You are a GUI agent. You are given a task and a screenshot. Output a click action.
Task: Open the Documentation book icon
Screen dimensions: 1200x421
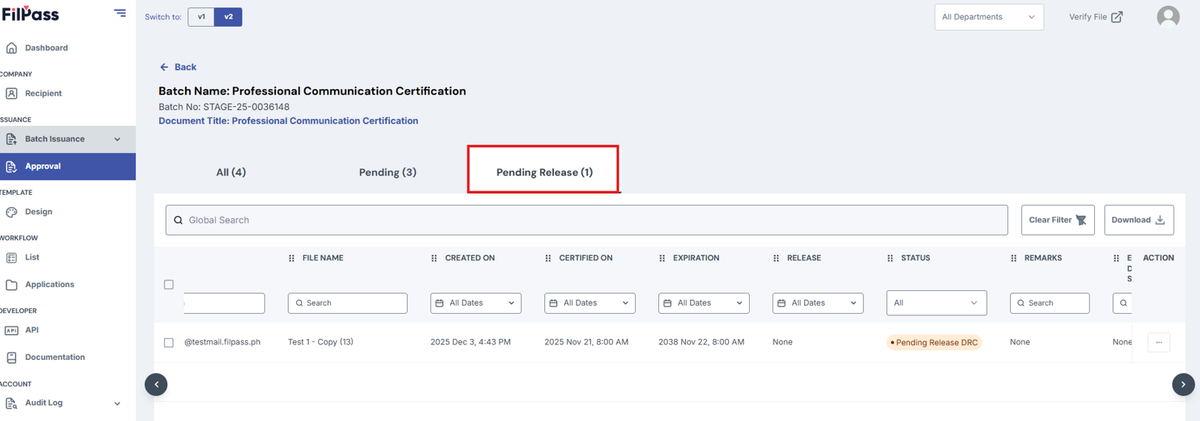pos(11,357)
